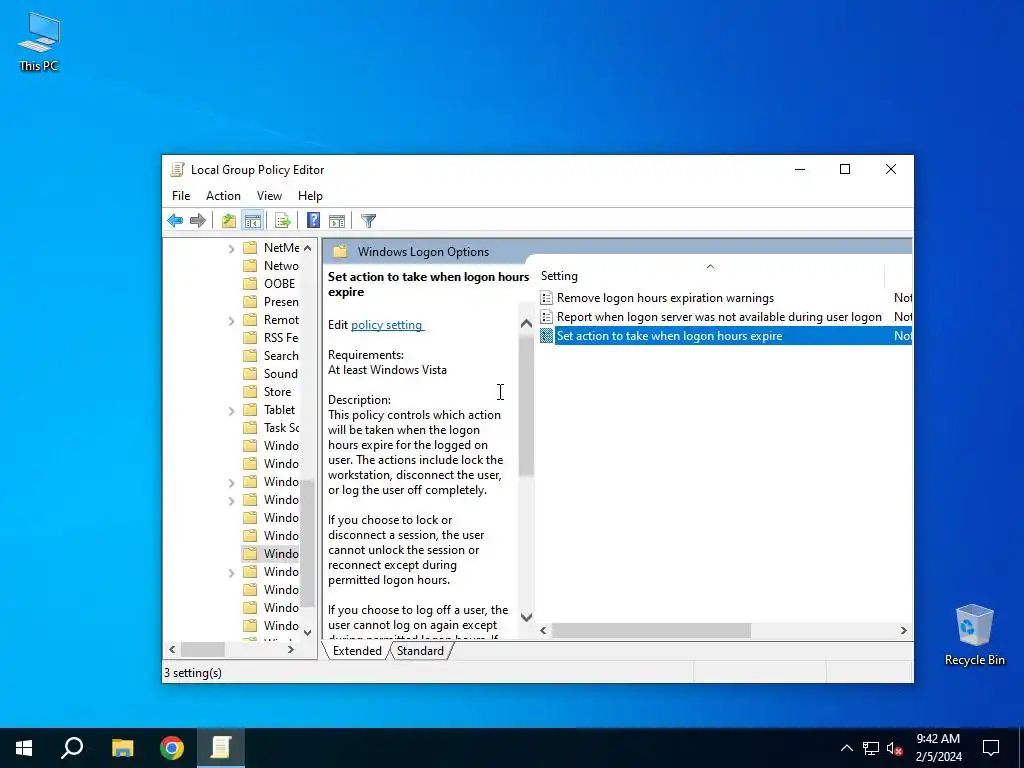
Task: Click the Up one level folder icon
Action: tap(229, 221)
